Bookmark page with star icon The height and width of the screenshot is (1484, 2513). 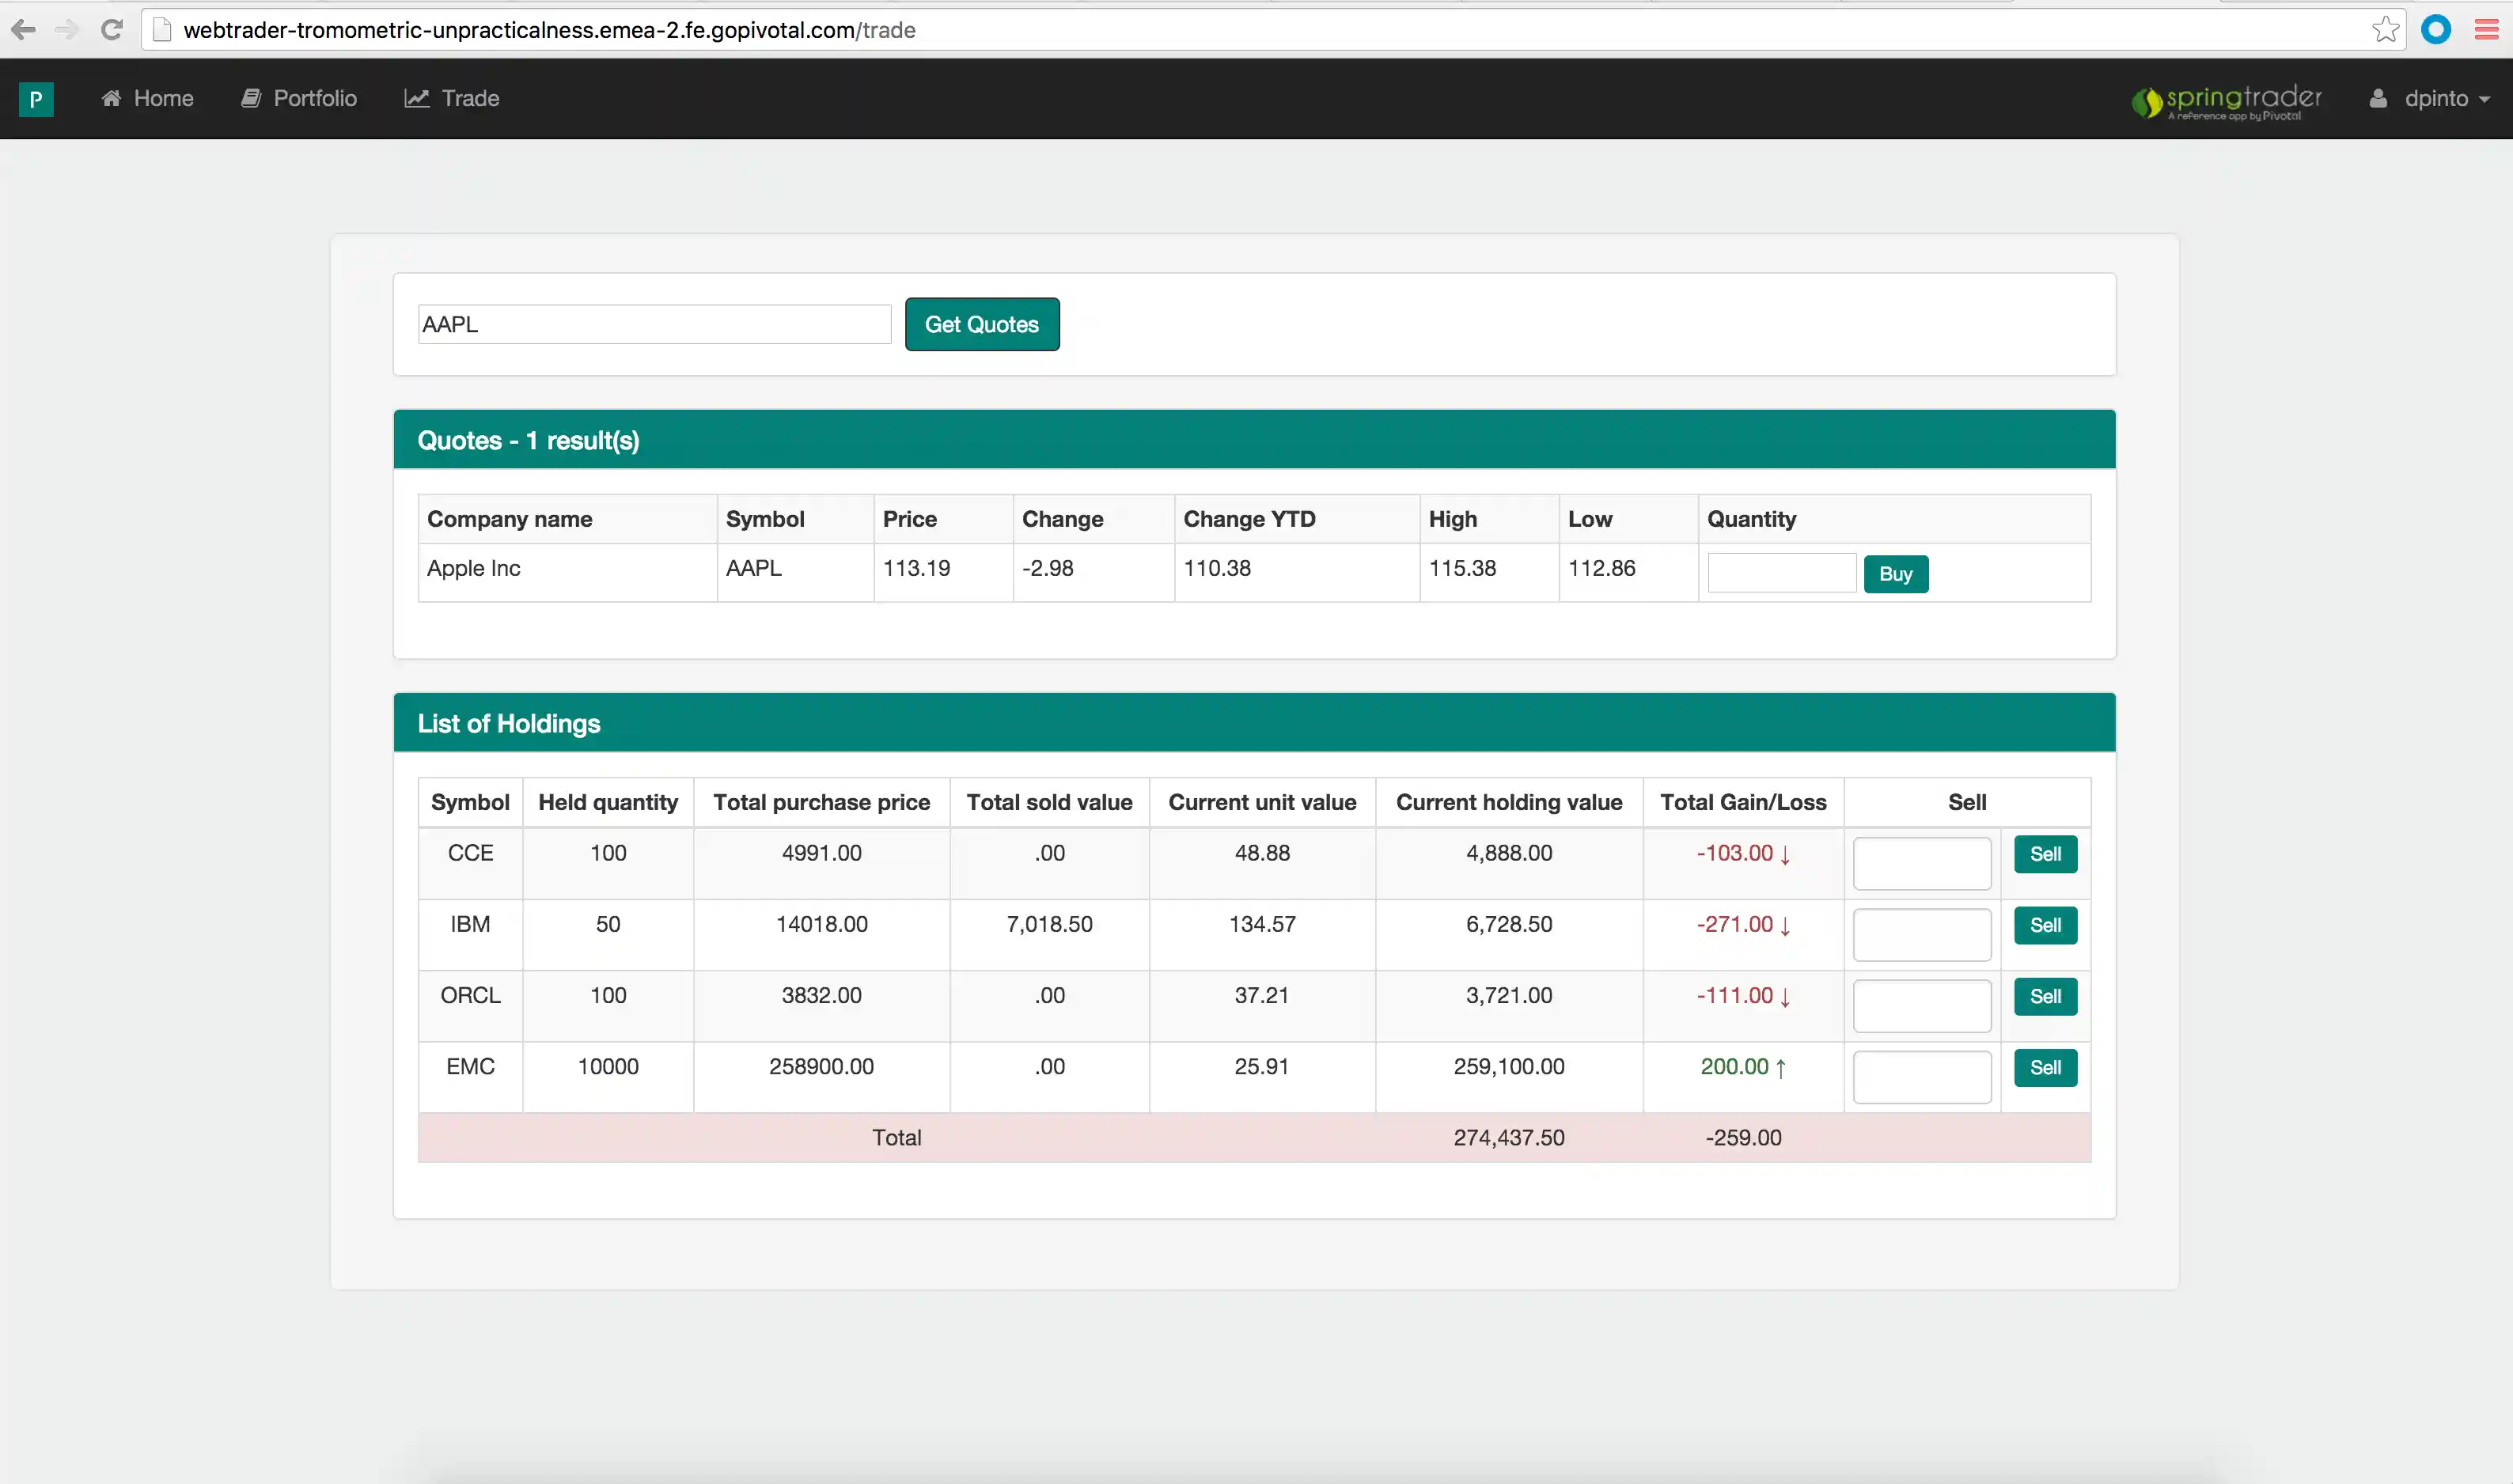[x=2385, y=30]
